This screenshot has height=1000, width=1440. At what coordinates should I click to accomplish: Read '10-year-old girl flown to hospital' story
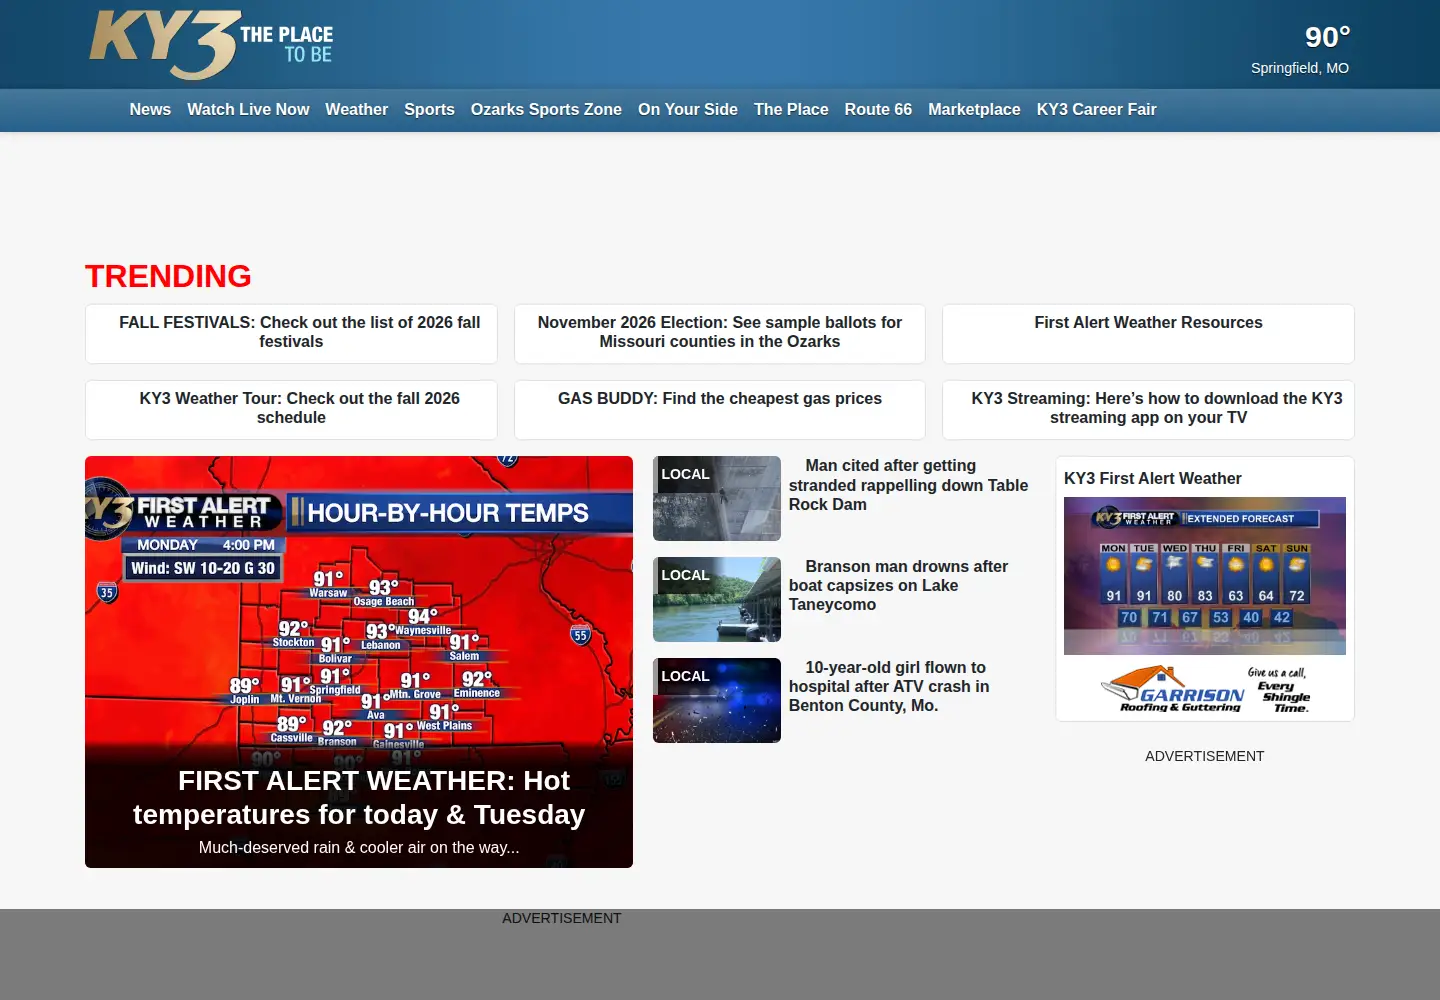889,687
